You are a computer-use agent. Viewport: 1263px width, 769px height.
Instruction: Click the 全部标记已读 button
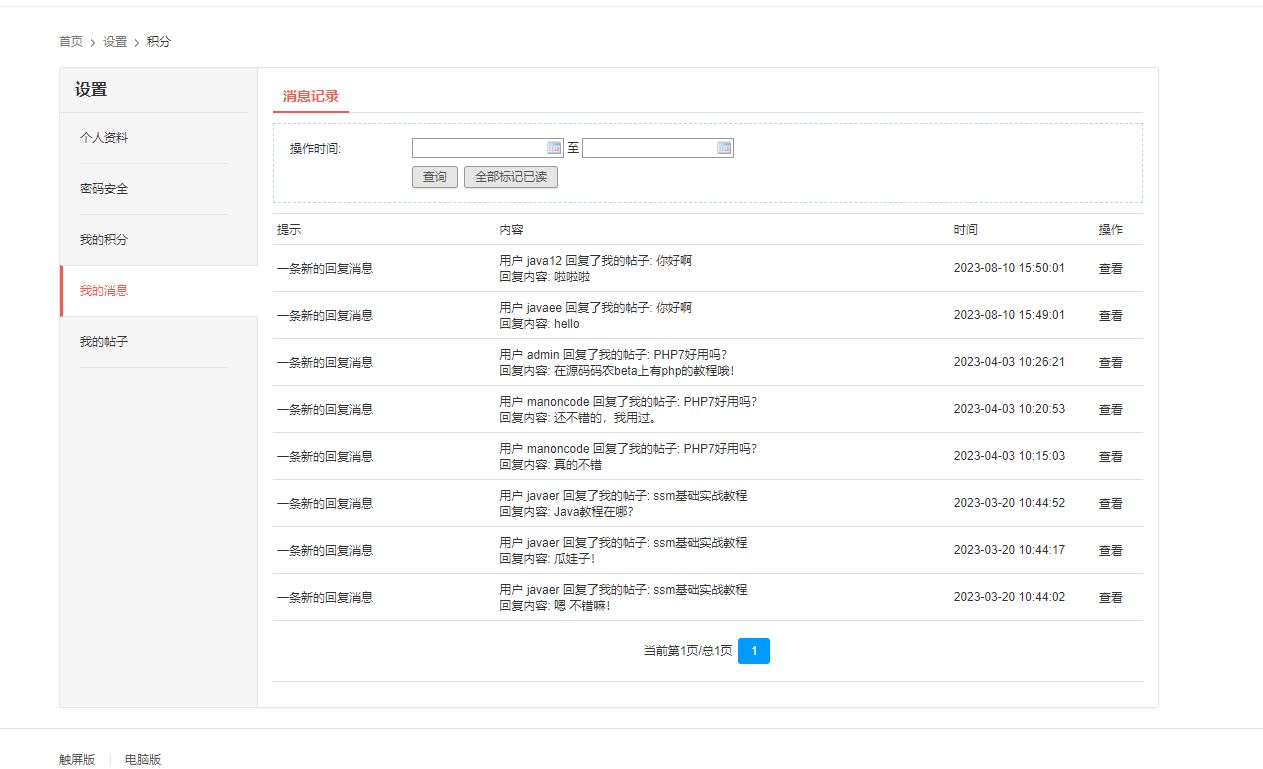coord(511,177)
